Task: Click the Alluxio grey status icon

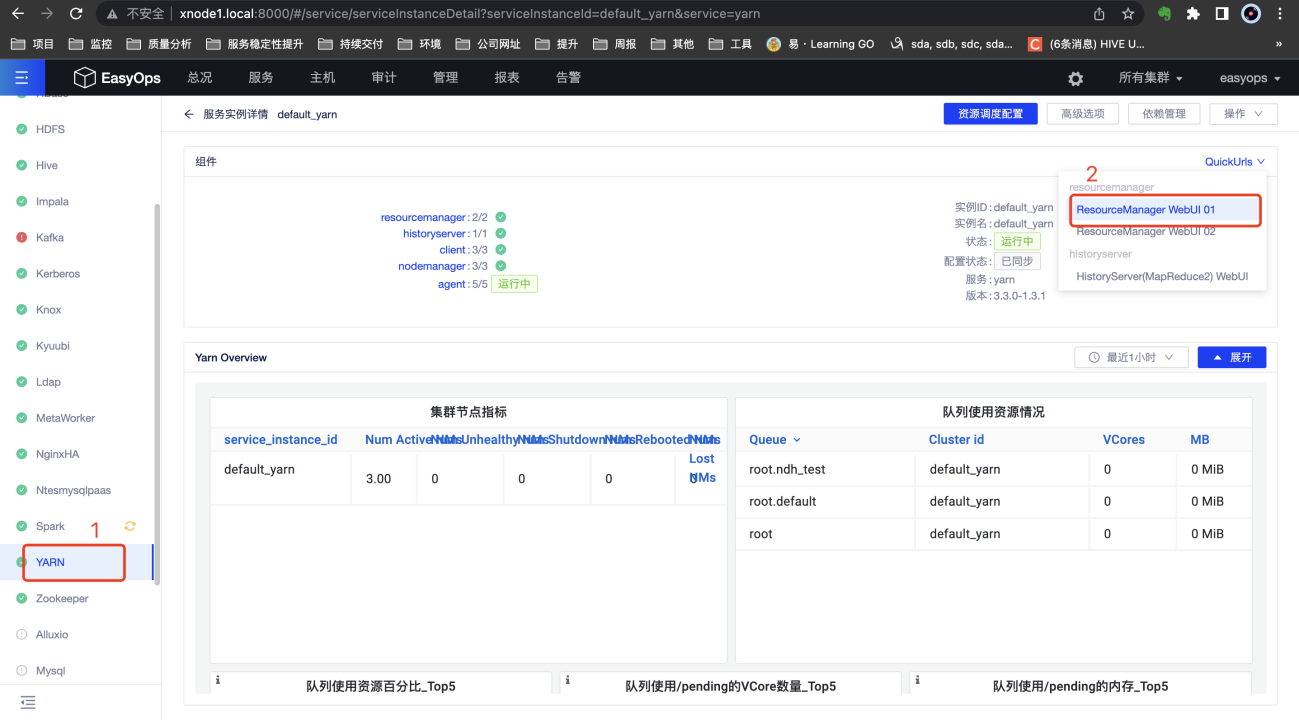Action: point(22,635)
